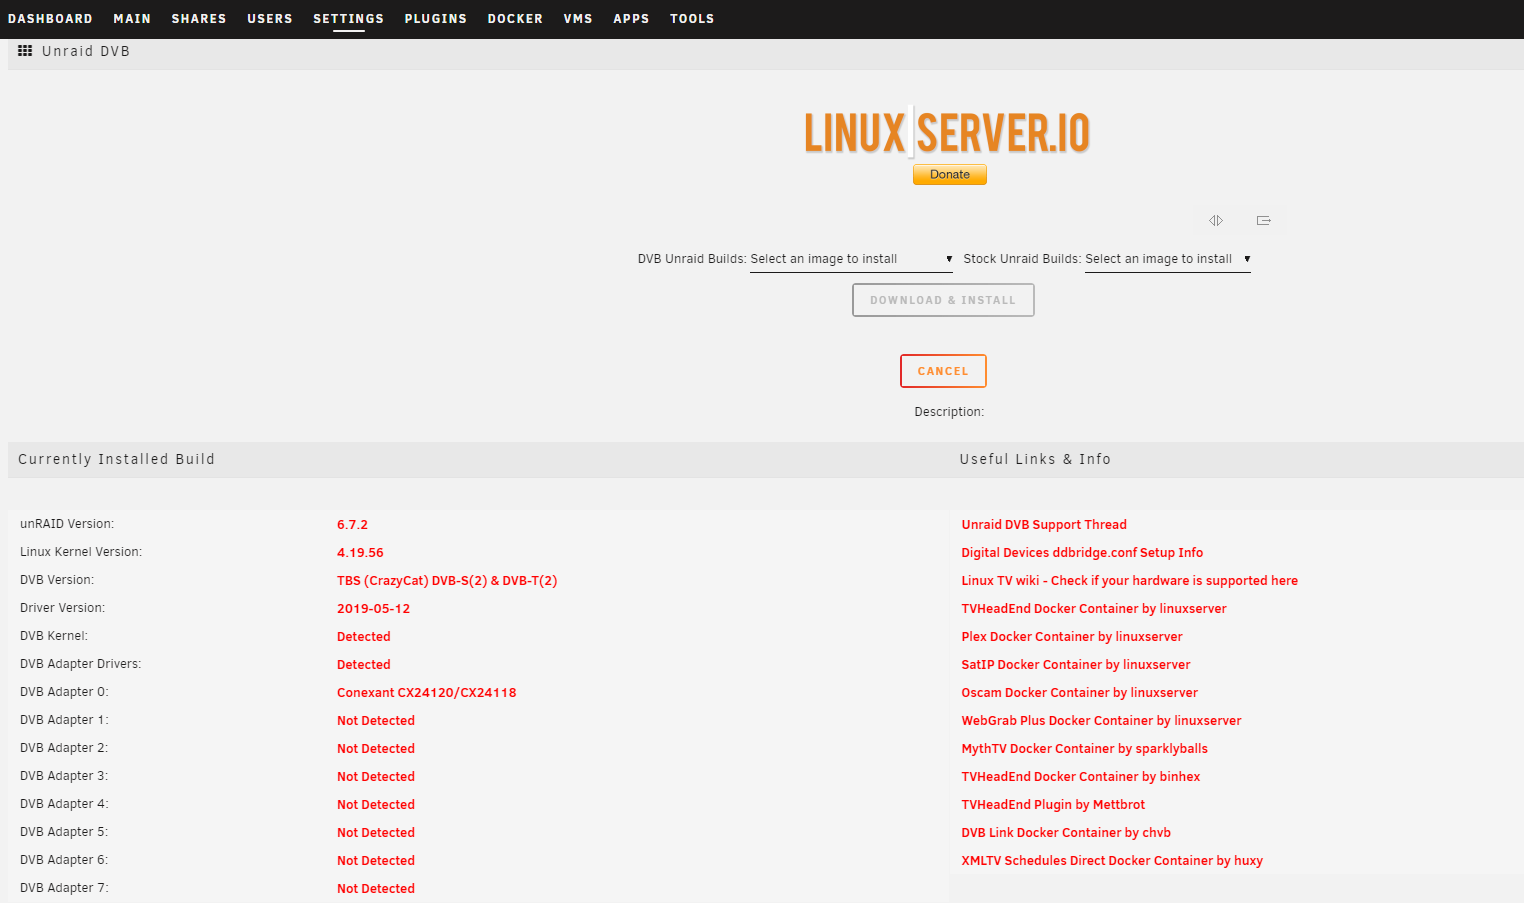The image size is (1524, 903).
Task: Open the DVB Unraid Builds dropdown
Action: (851, 259)
